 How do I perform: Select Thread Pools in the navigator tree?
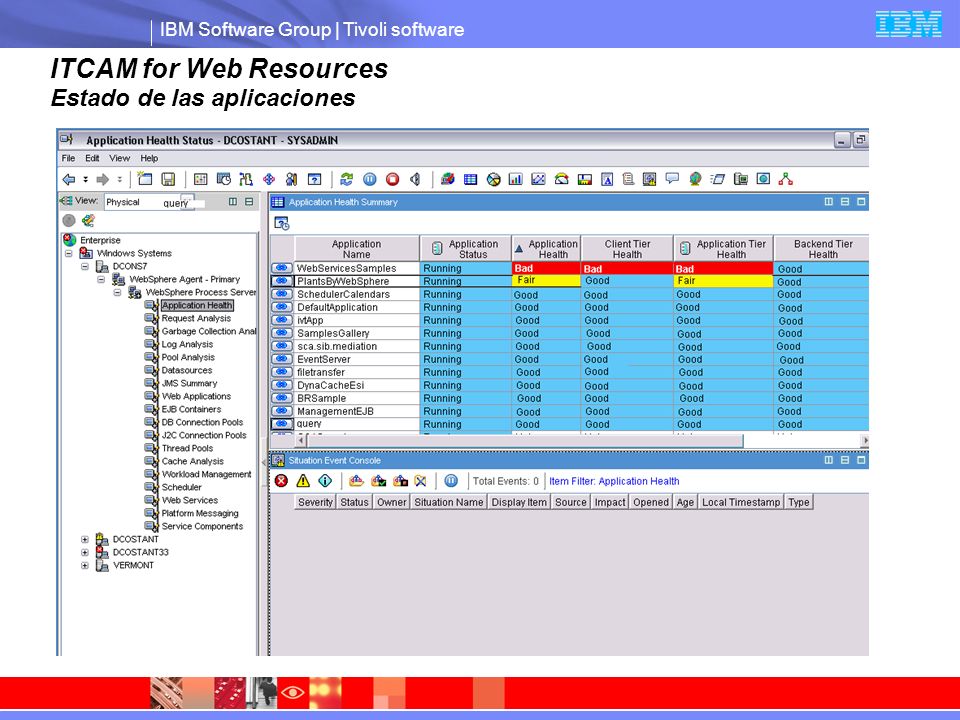click(187, 448)
